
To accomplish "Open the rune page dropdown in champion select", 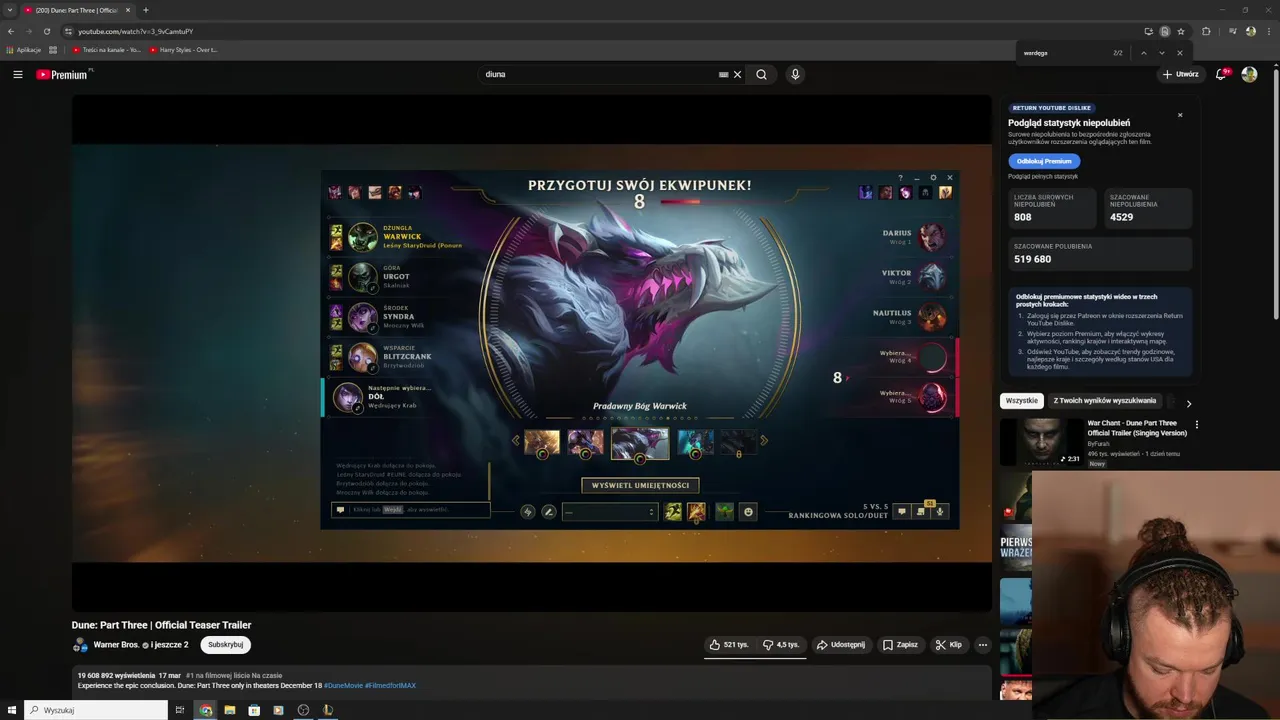I will tap(610, 512).
